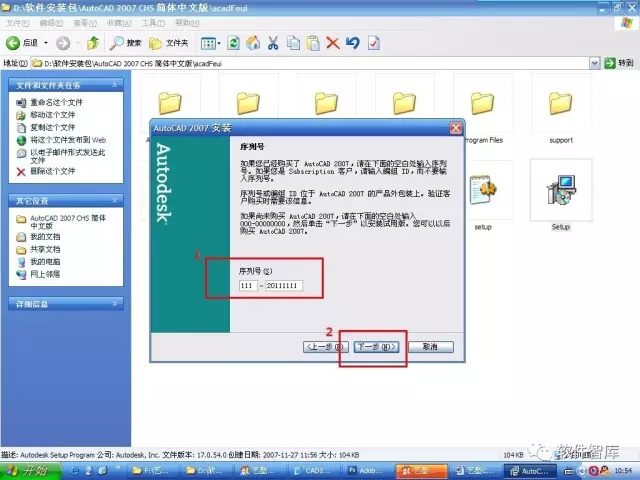Expand the Details panel
Viewport: 640px width, 480px height.
[x=115, y=303]
